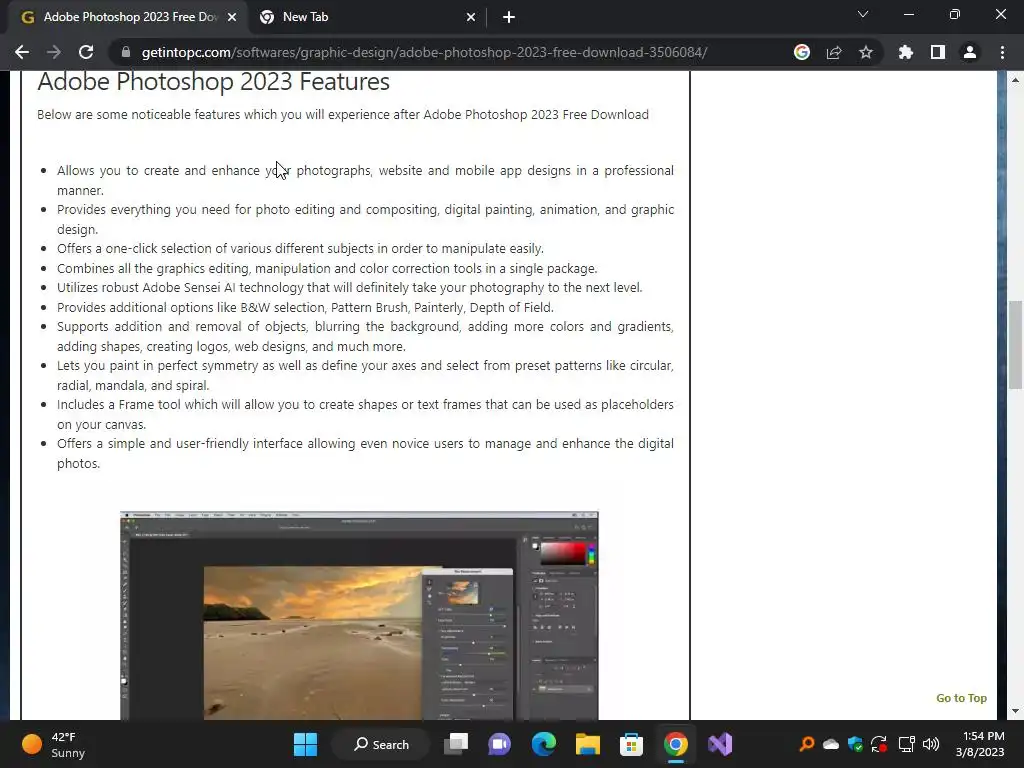Open Windows Security tray icon
Image resolution: width=1024 pixels, height=768 pixels.
pos(855,744)
